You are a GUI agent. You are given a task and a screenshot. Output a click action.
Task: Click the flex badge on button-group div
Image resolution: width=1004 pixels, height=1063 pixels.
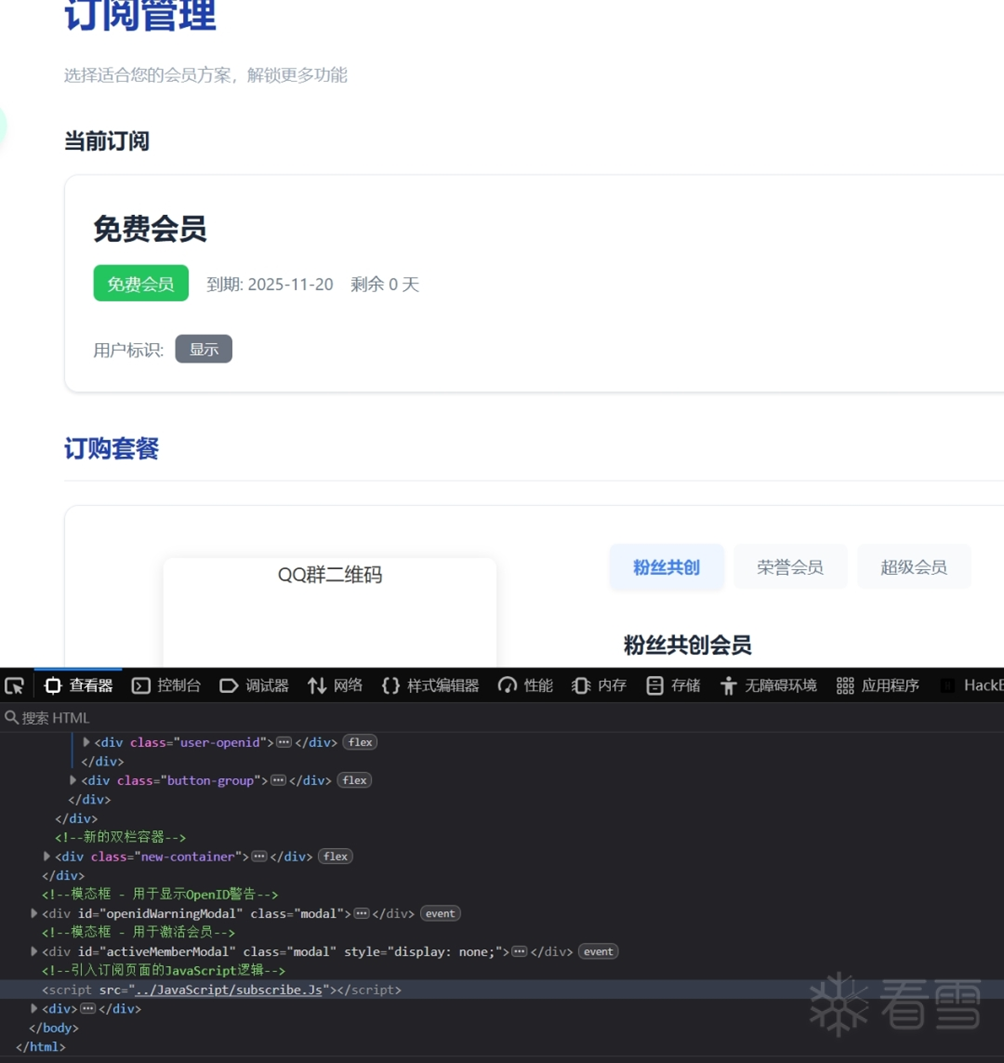[355, 780]
